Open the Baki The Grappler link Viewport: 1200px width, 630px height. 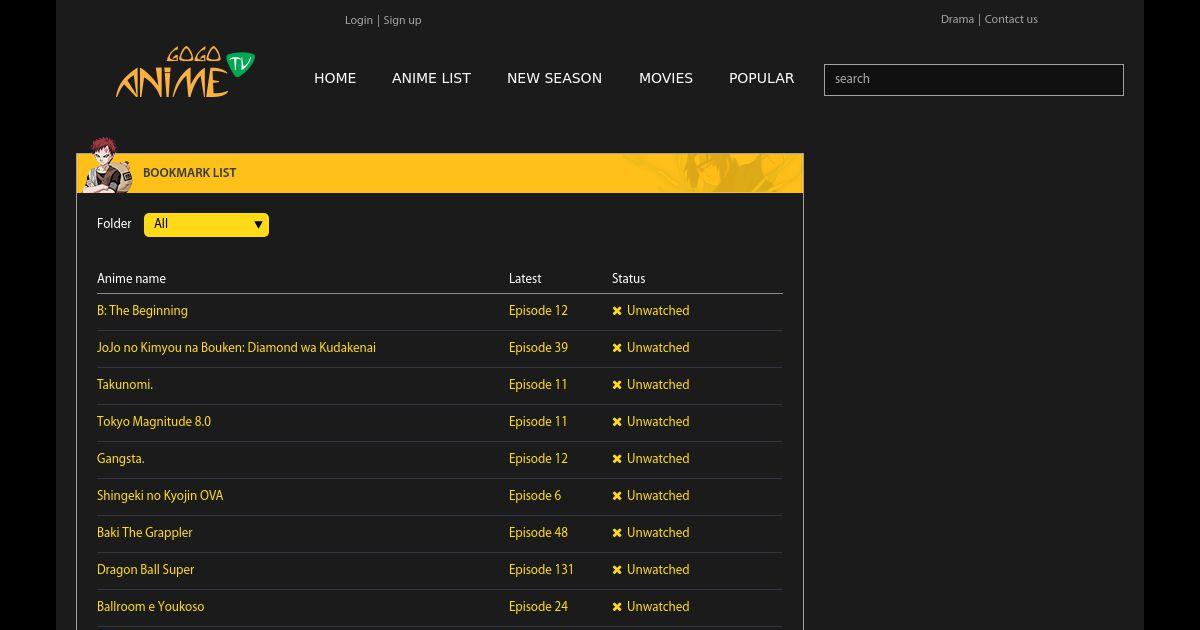tap(145, 533)
